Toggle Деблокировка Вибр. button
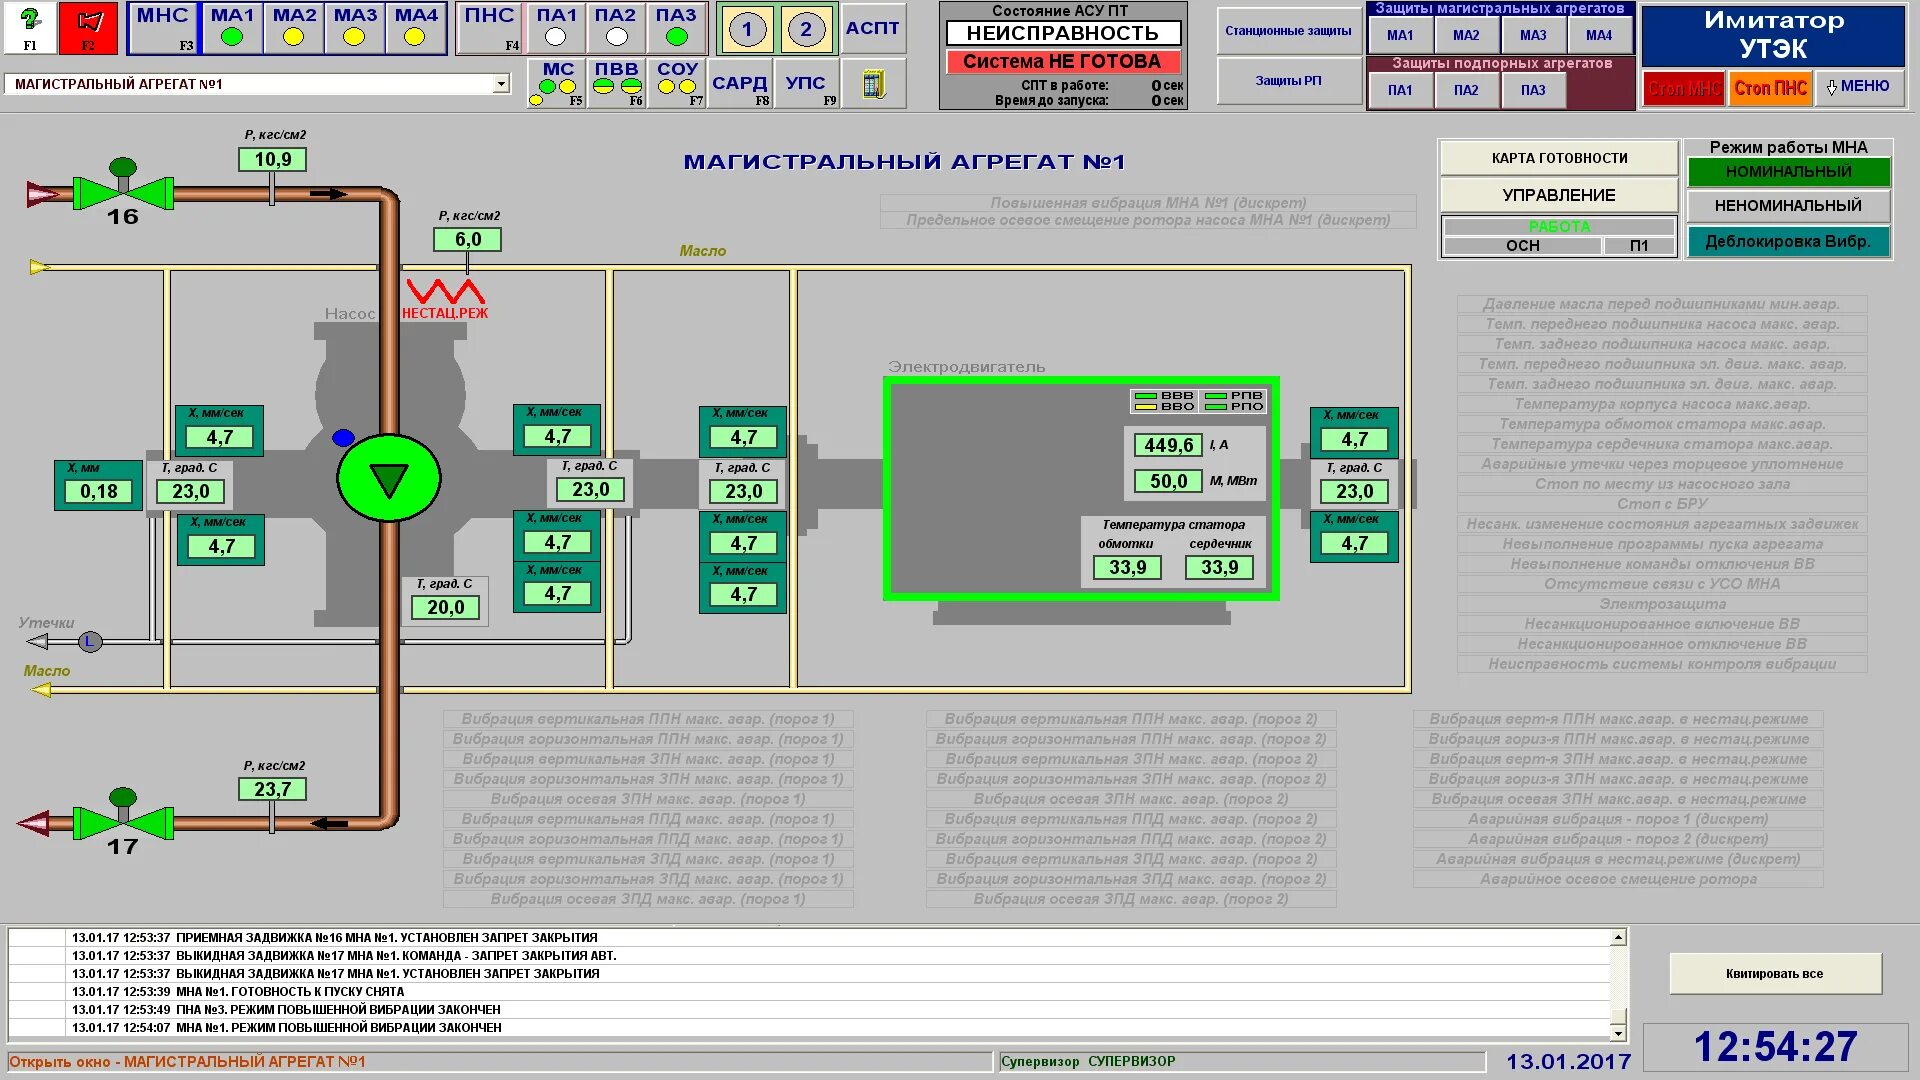Viewport: 1920px width, 1080px height. click(x=1788, y=242)
